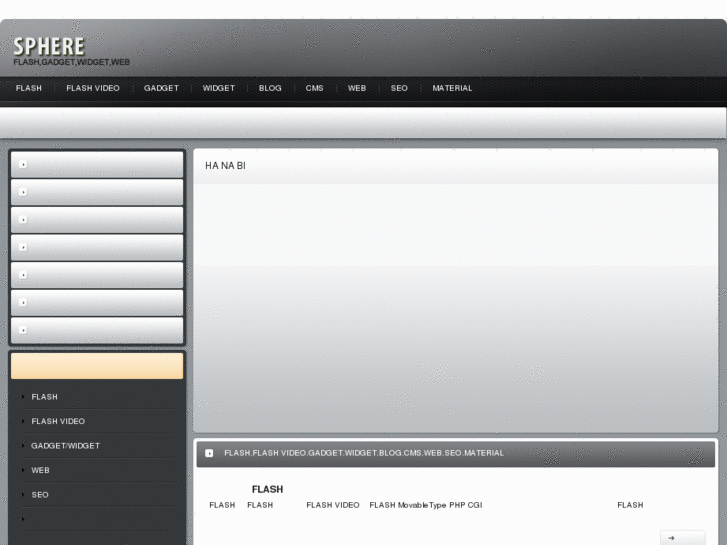
Task: Click the arrow button at bottom right of article
Action: tap(682, 538)
